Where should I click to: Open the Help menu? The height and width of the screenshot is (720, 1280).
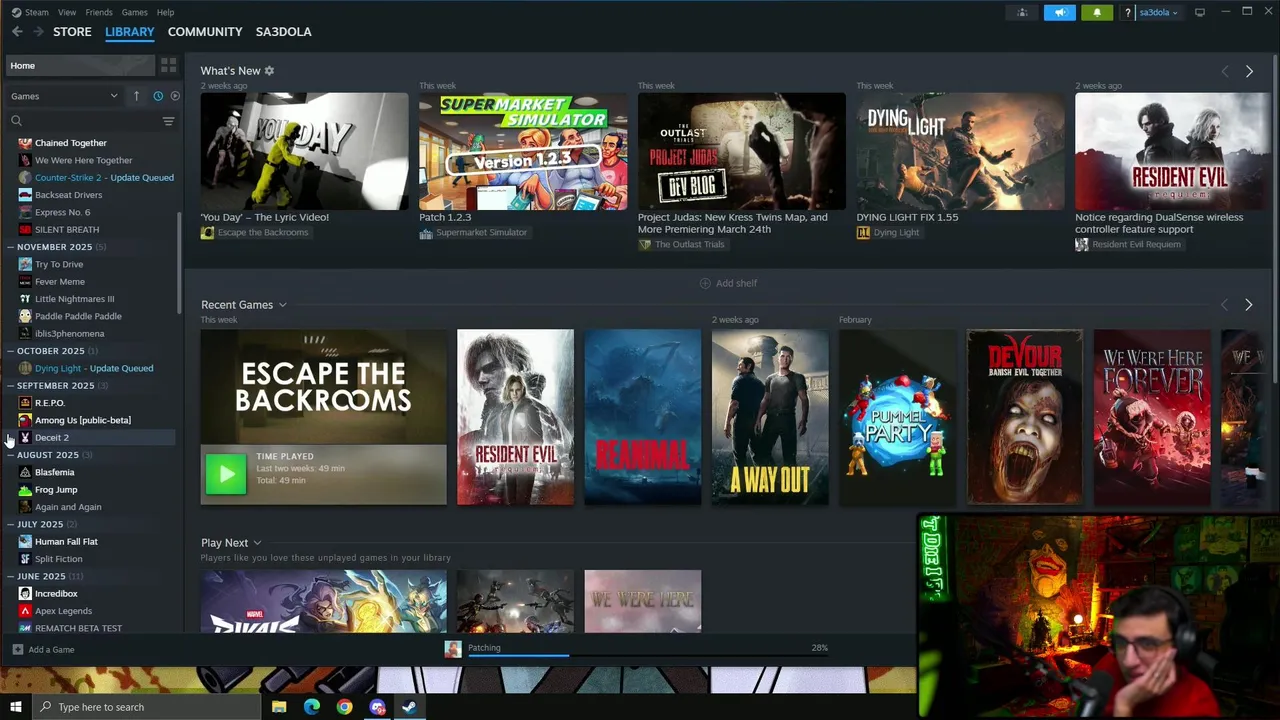pos(165,12)
